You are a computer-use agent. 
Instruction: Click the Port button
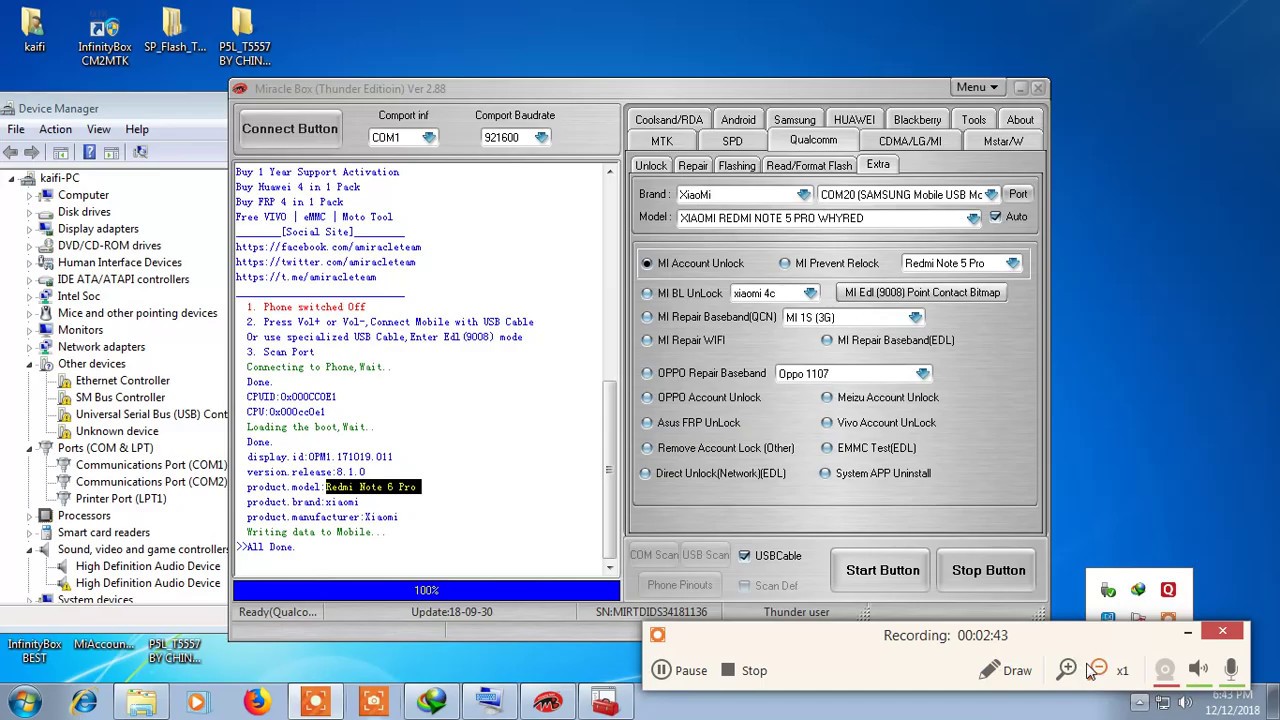[x=1018, y=195]
